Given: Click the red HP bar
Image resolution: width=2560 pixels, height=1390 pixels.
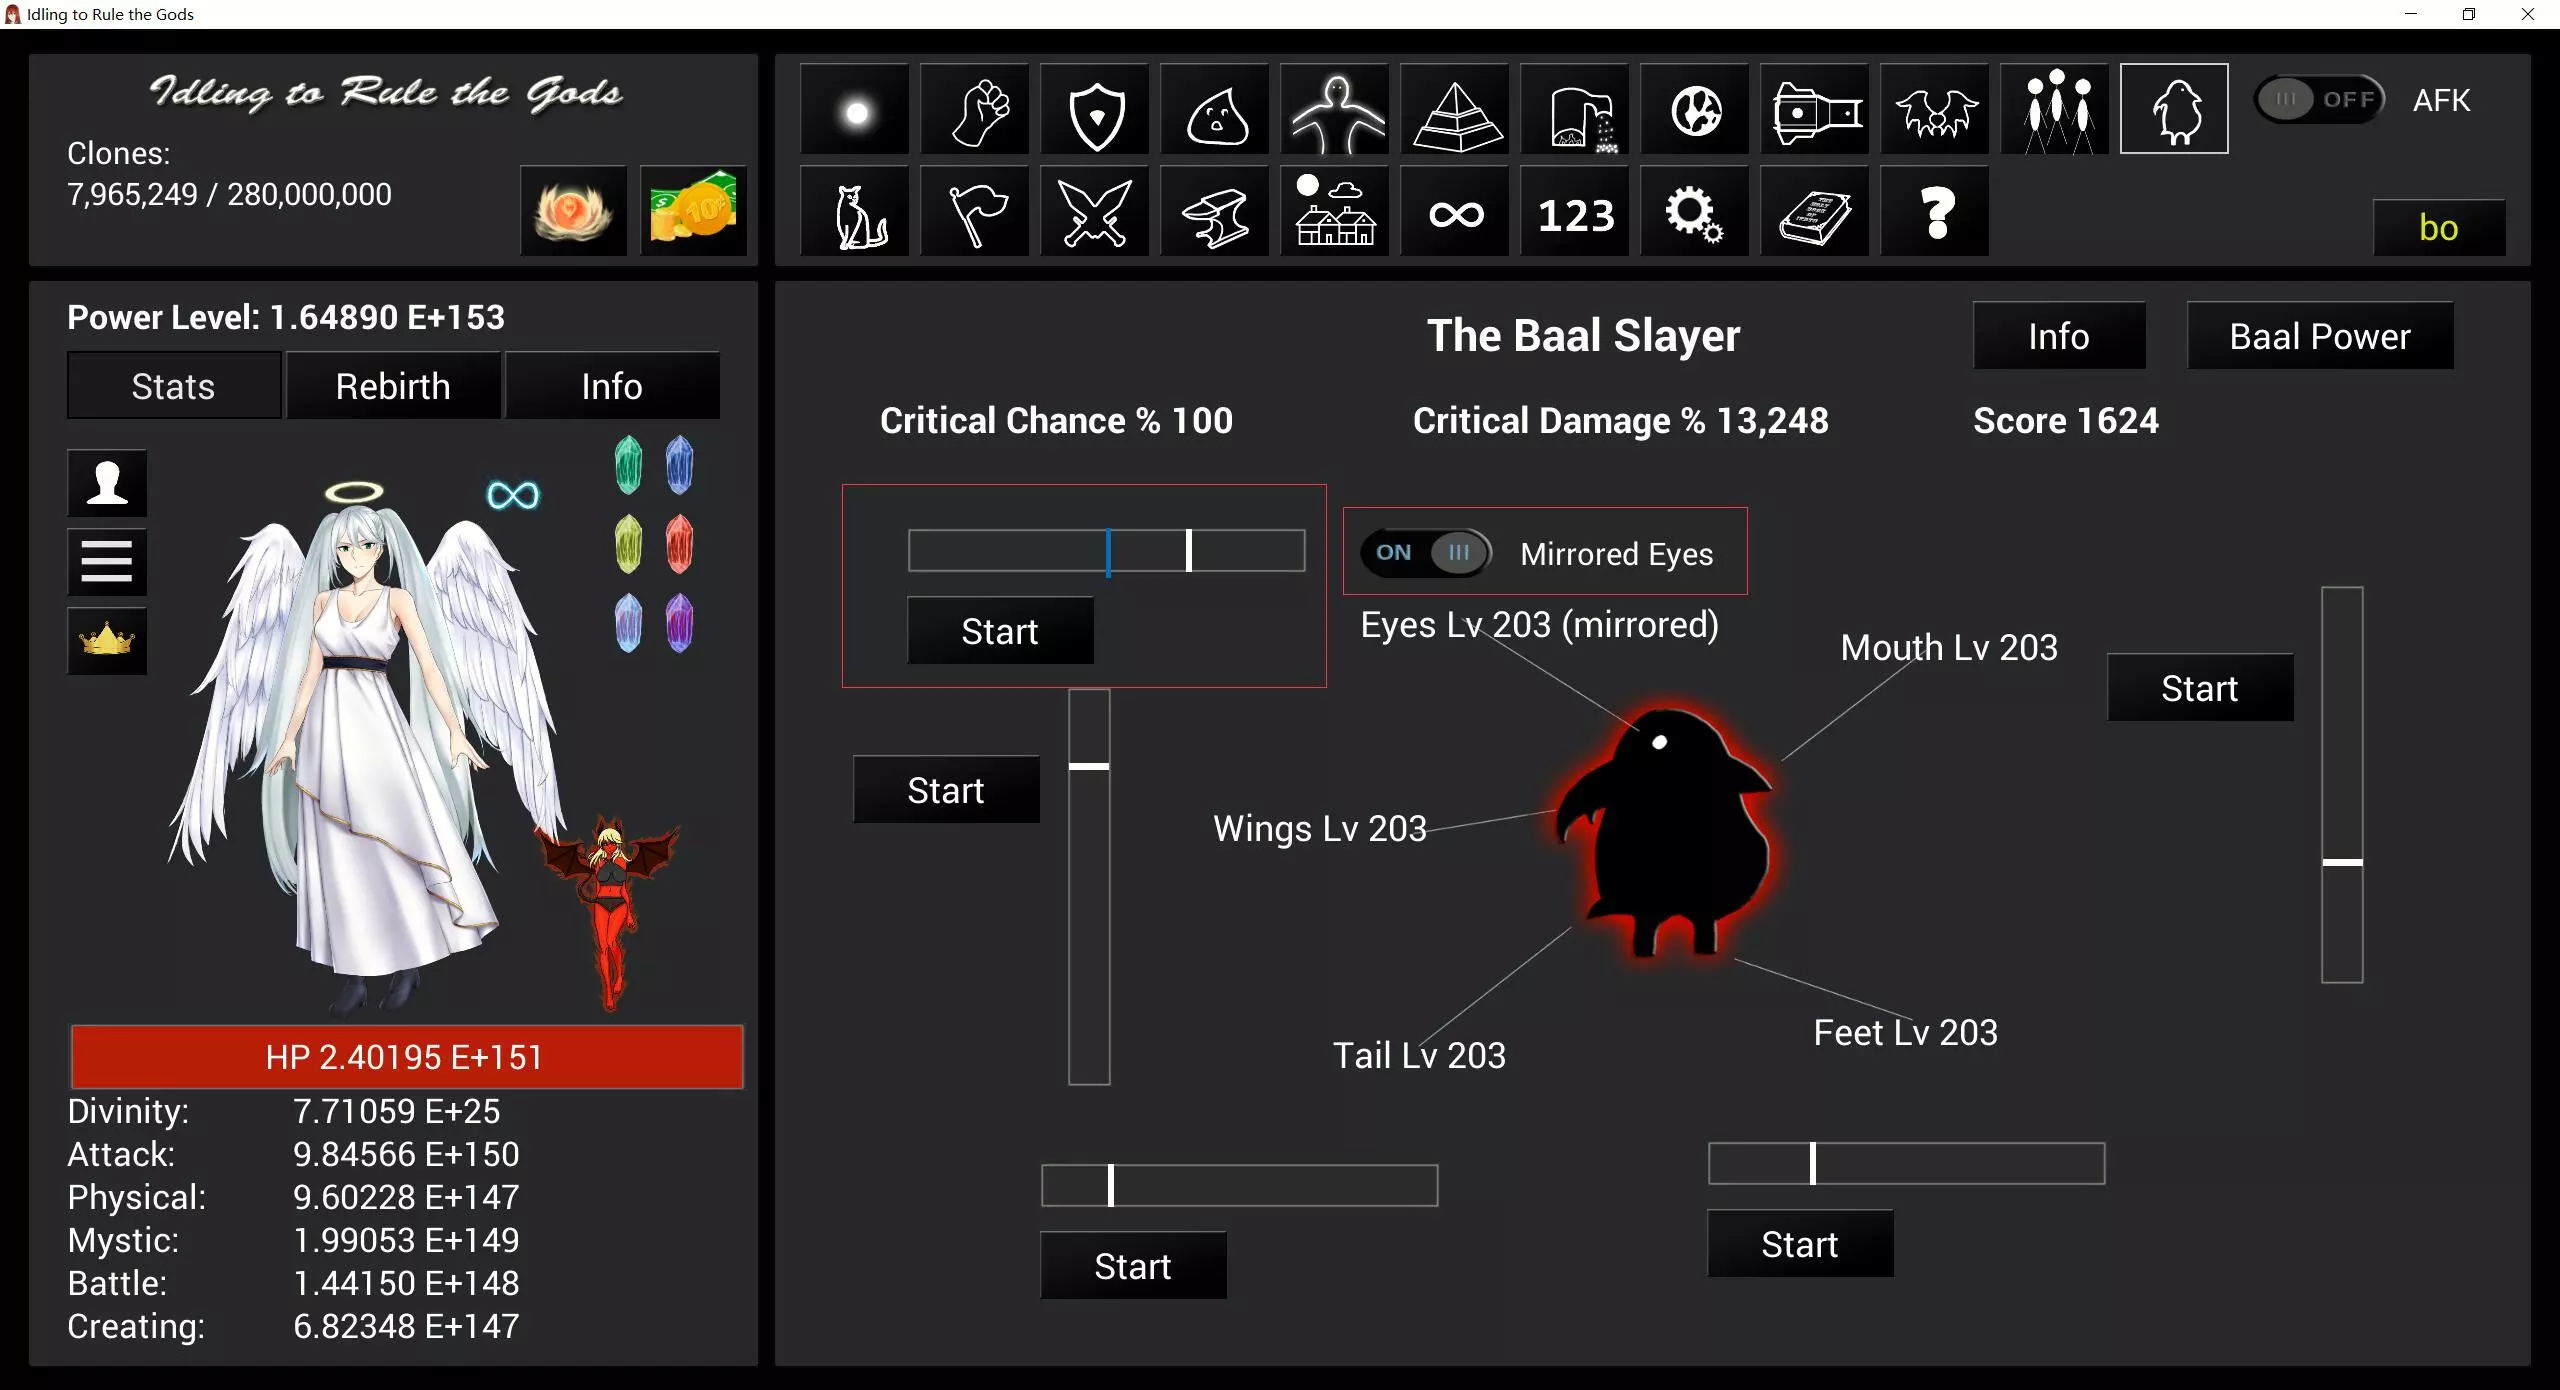Looking at the screenshot, I should pos(405,1056).
